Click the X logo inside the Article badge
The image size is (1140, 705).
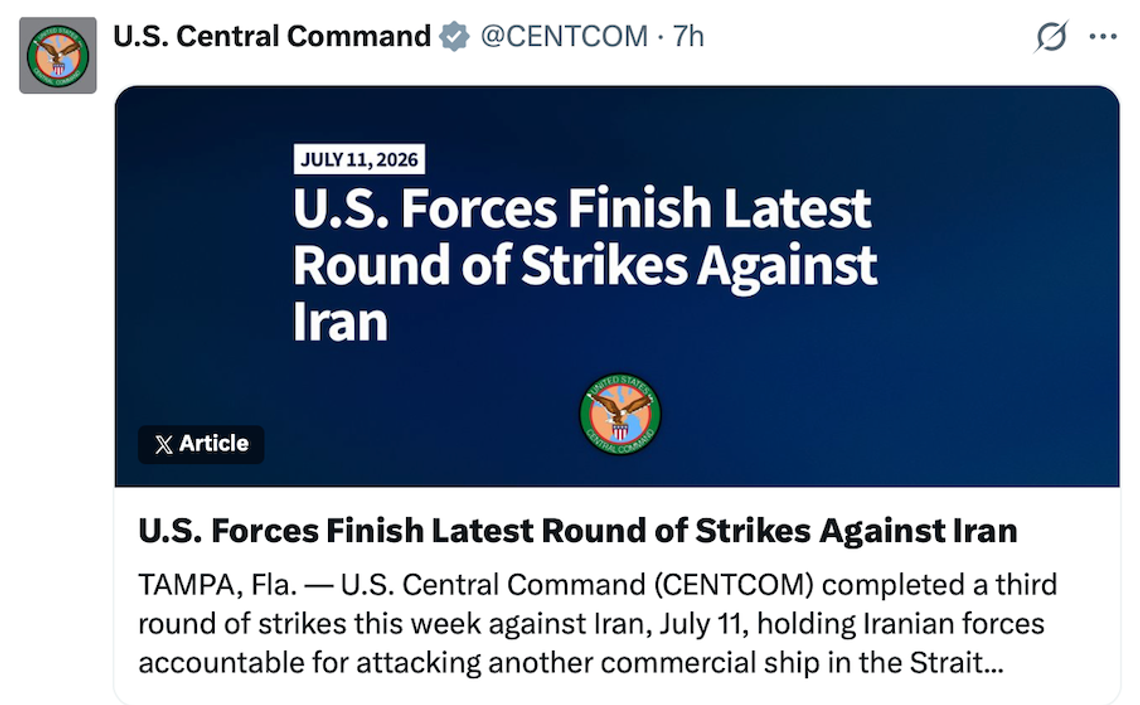tap(164, 444)
